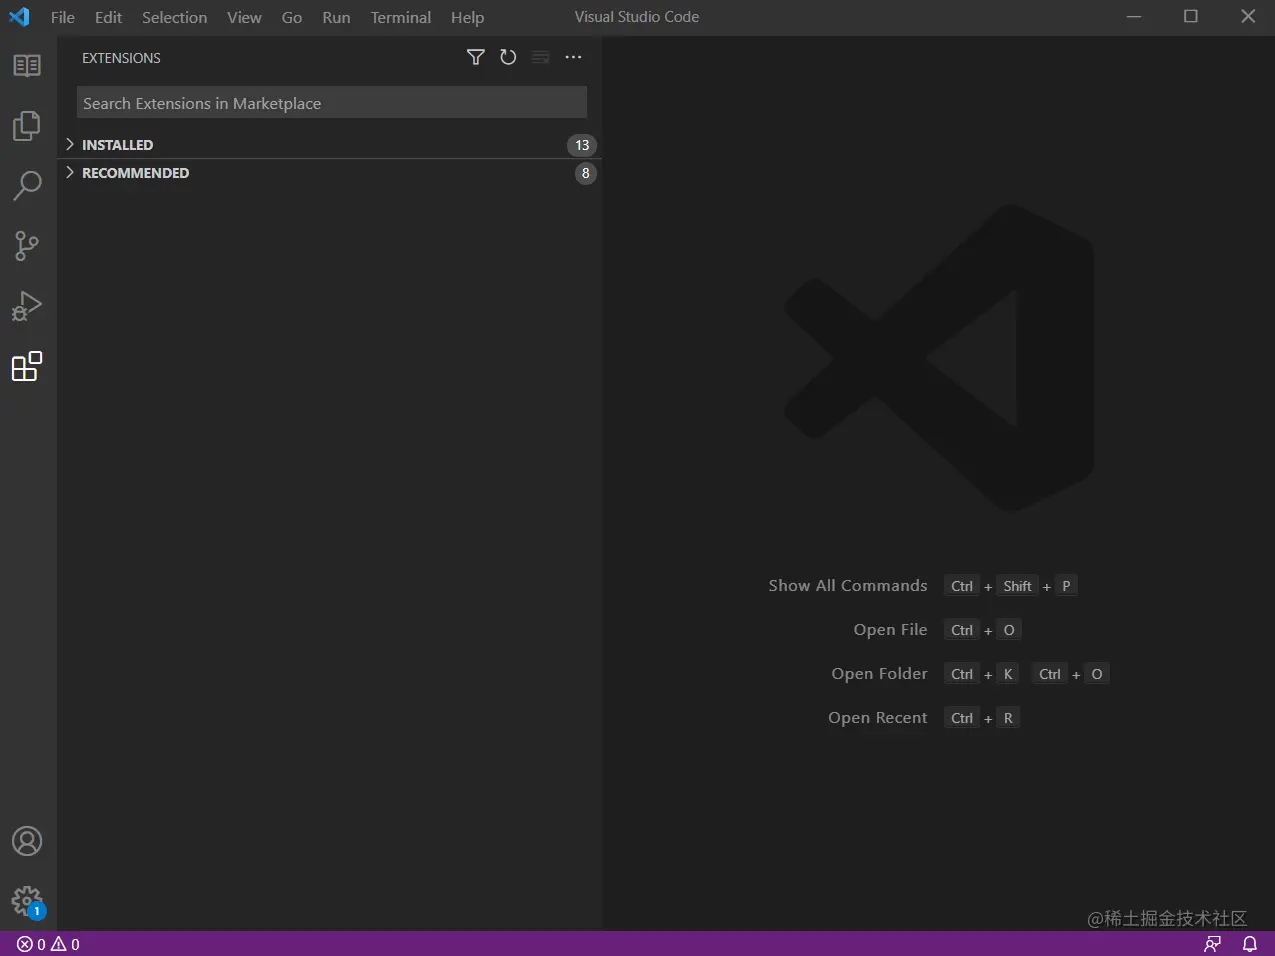Open the File menu

[63, 17]
